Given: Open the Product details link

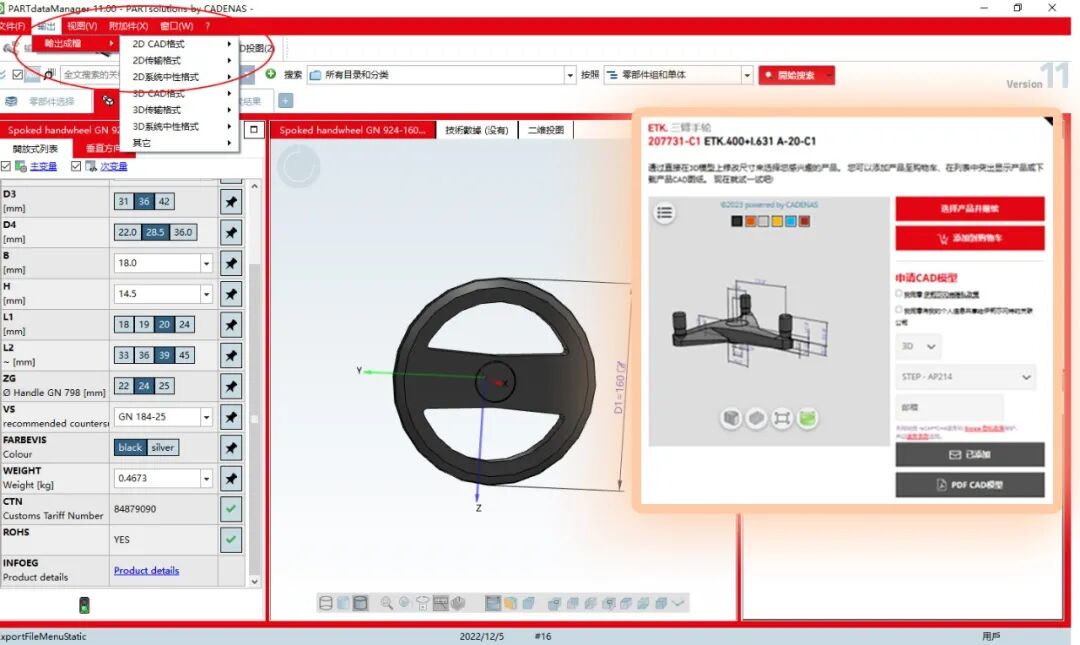Looking at the screenshot, I should 146,571.
